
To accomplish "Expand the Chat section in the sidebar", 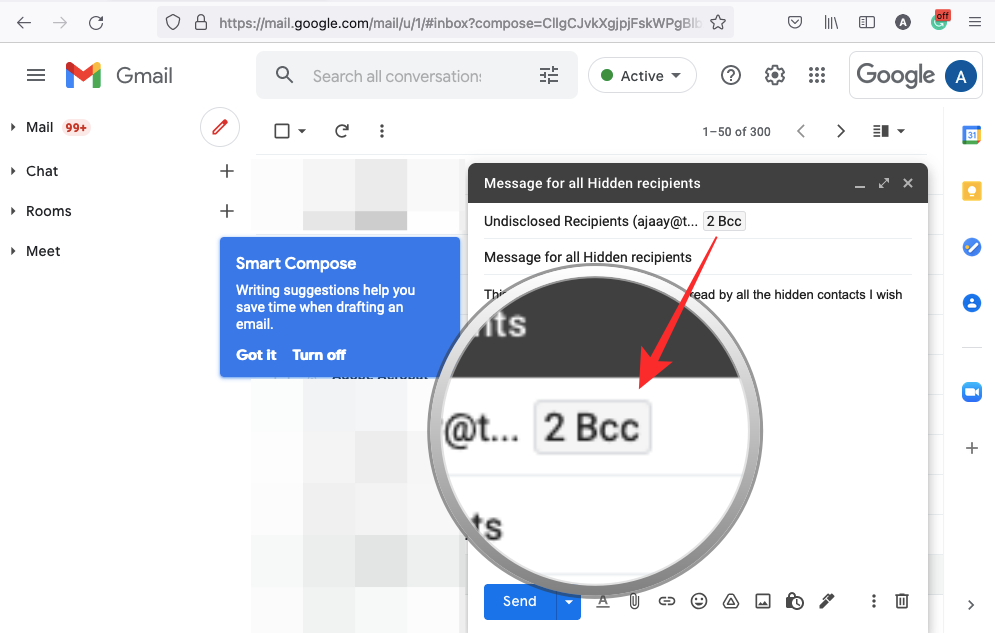I will click(x=12, y=171).
